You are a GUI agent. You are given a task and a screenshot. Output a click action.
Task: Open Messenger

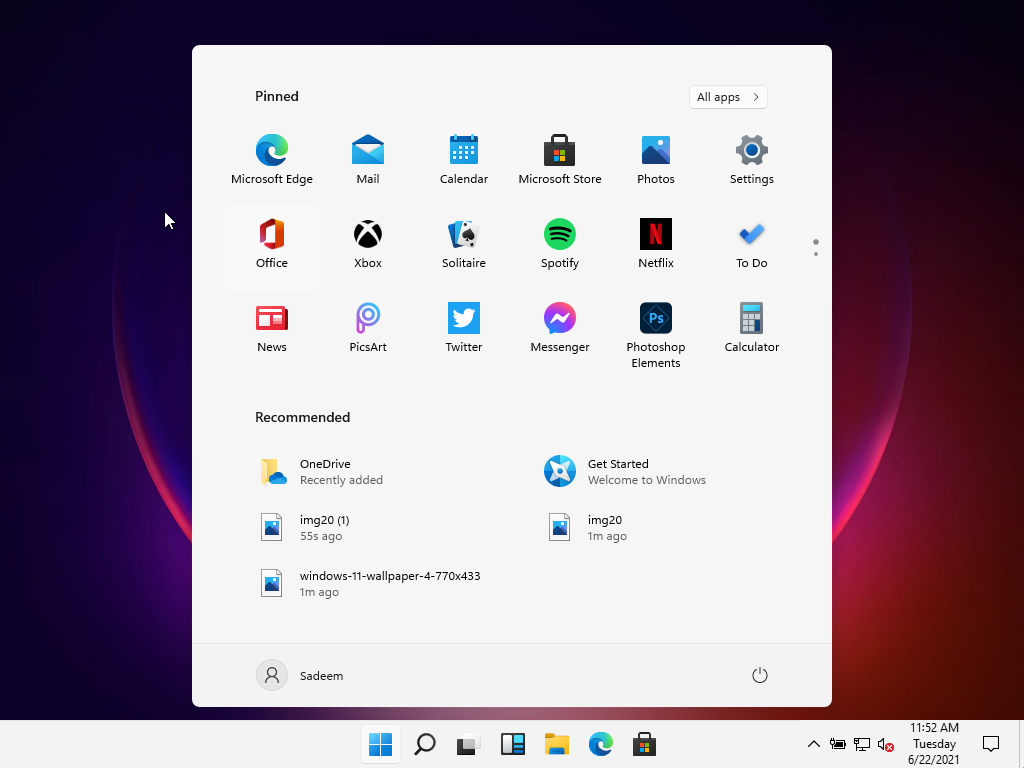[x=560, y=328]
